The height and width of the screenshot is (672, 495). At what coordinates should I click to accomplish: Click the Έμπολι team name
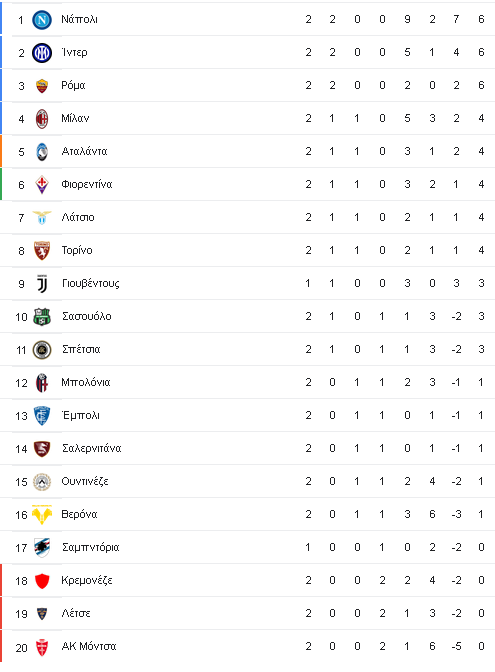(x=81, y=415)
